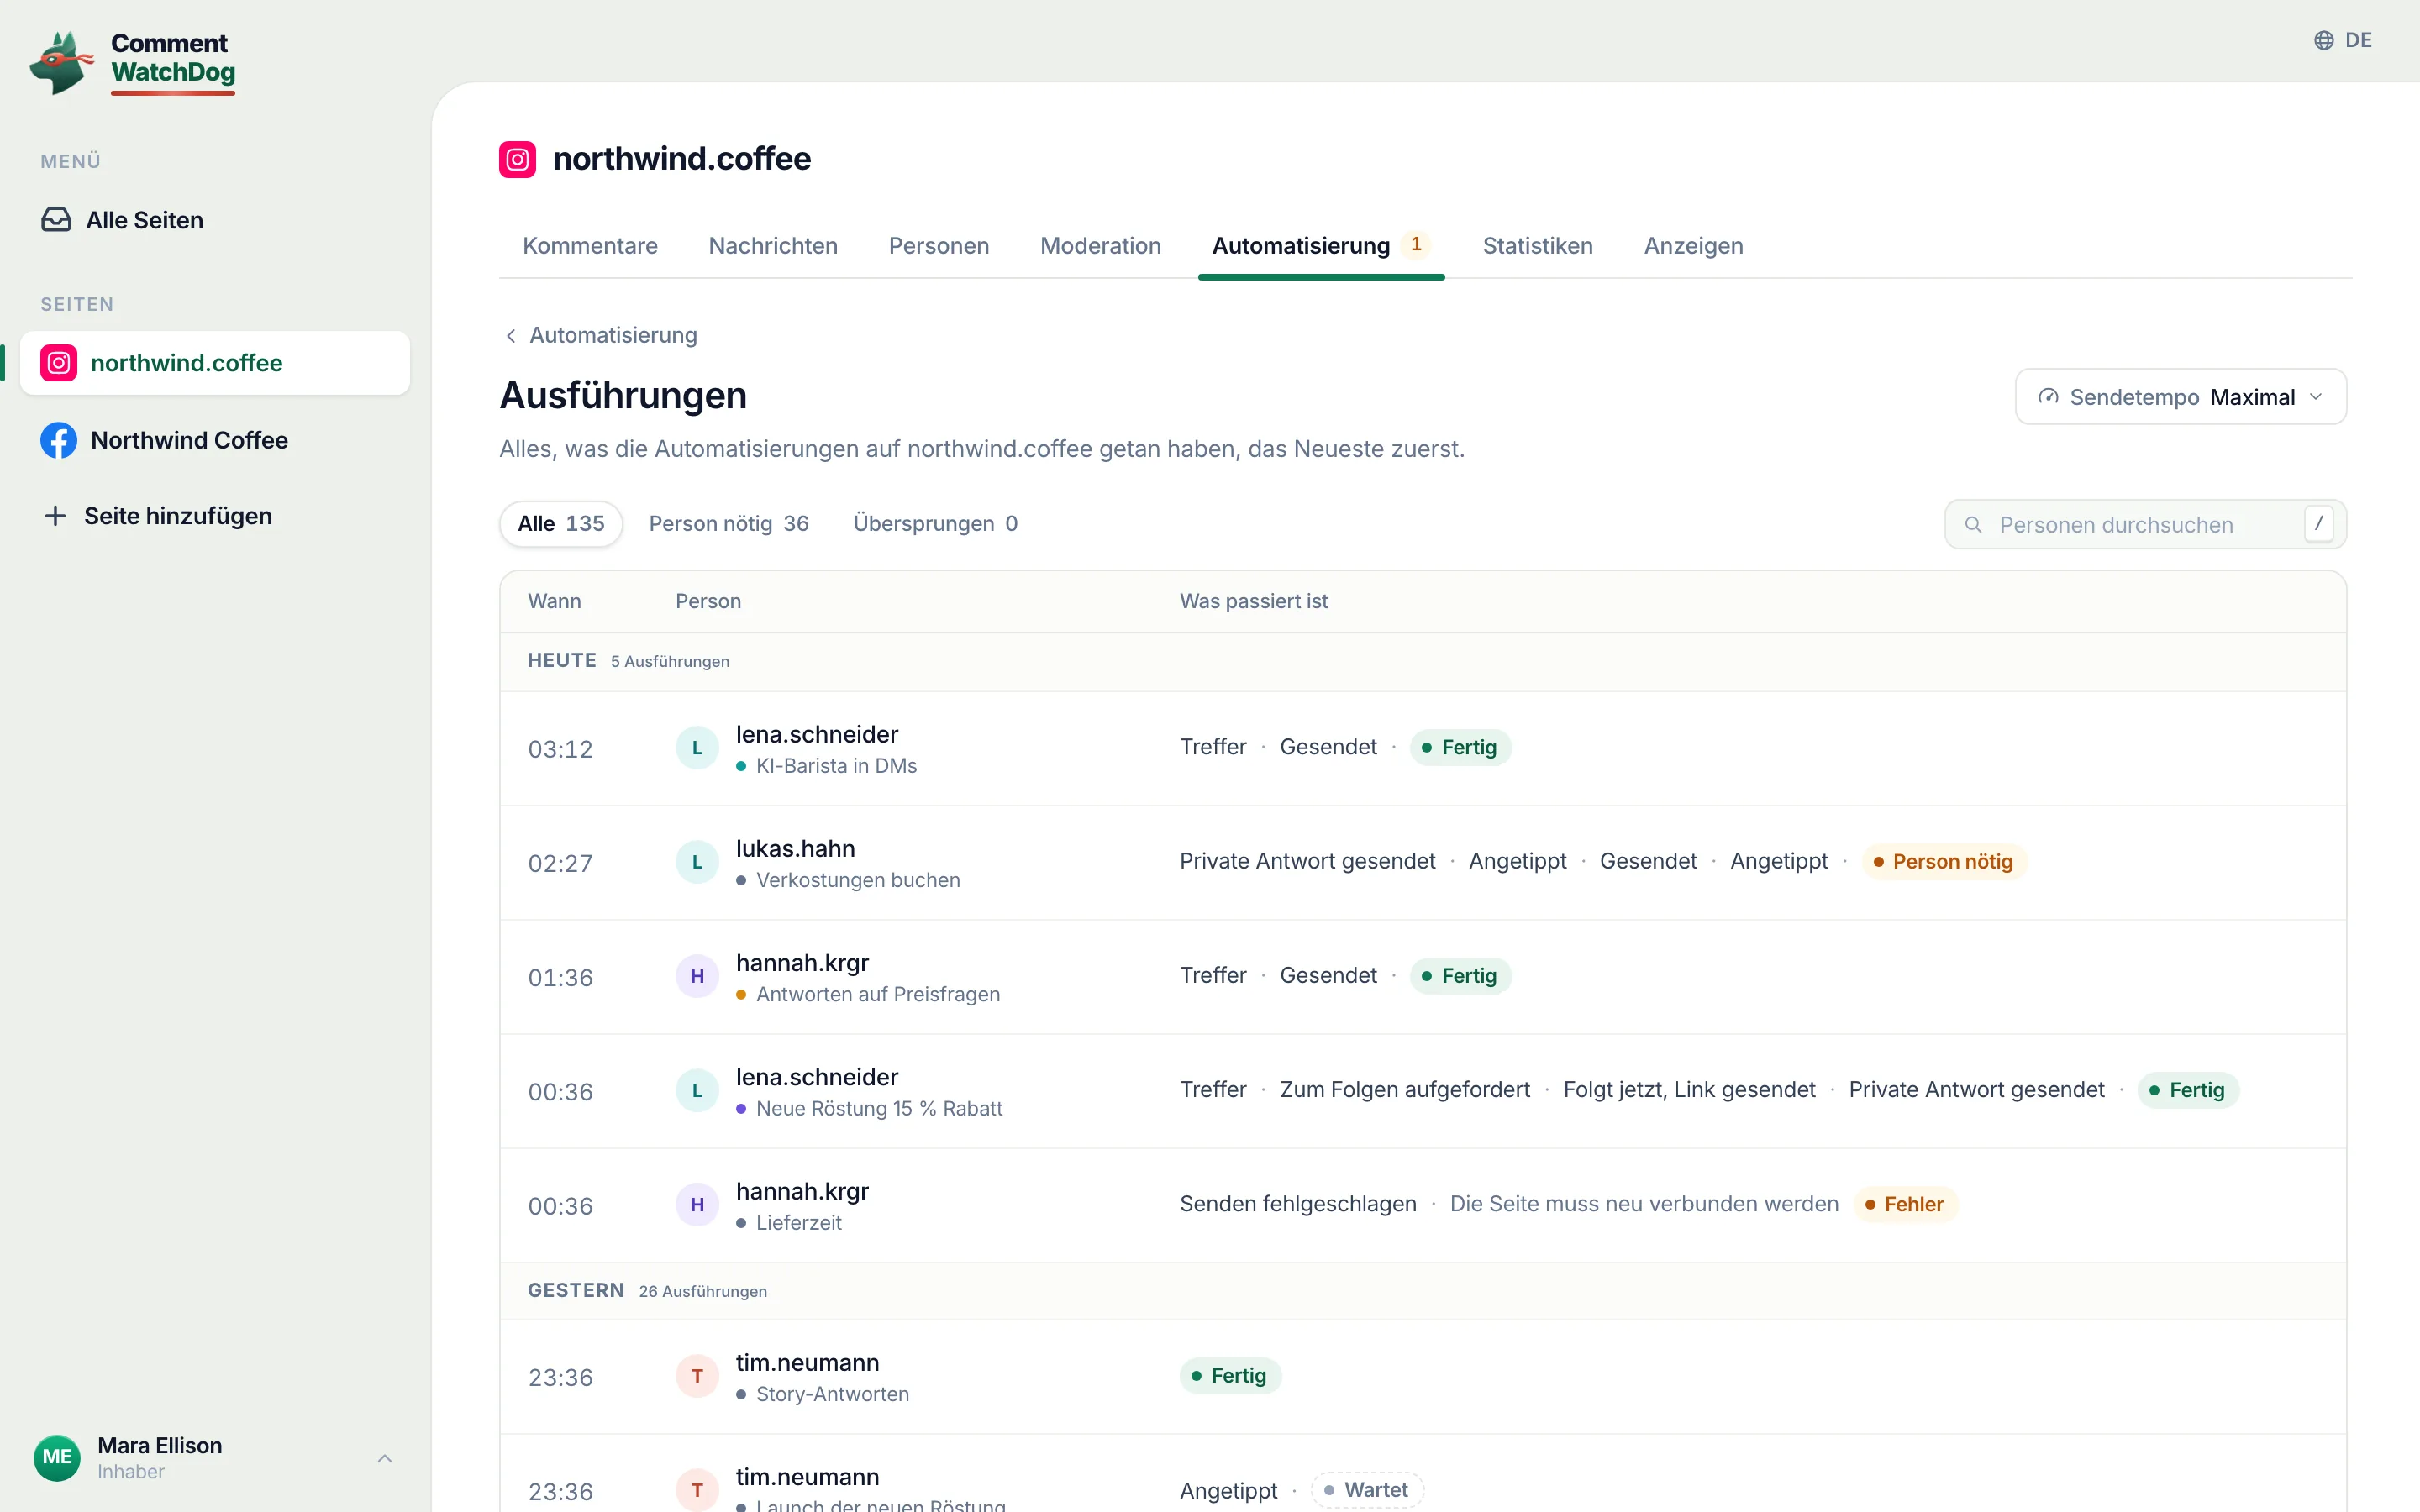Viewport: 2420px width, 1512px height.
Task: Click the Facebook icon for Northwind Coffee
Action: (x=58, y=440)
